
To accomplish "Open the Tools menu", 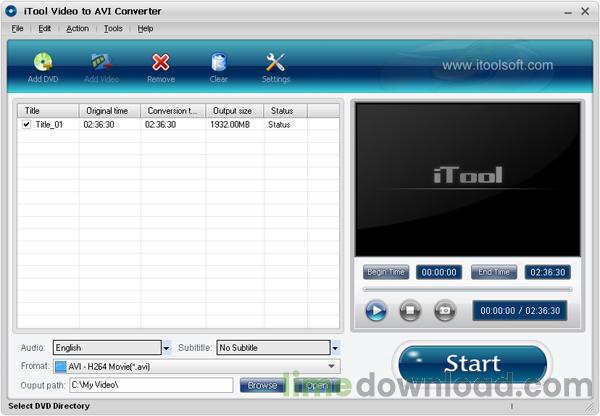I will [113, 28].
